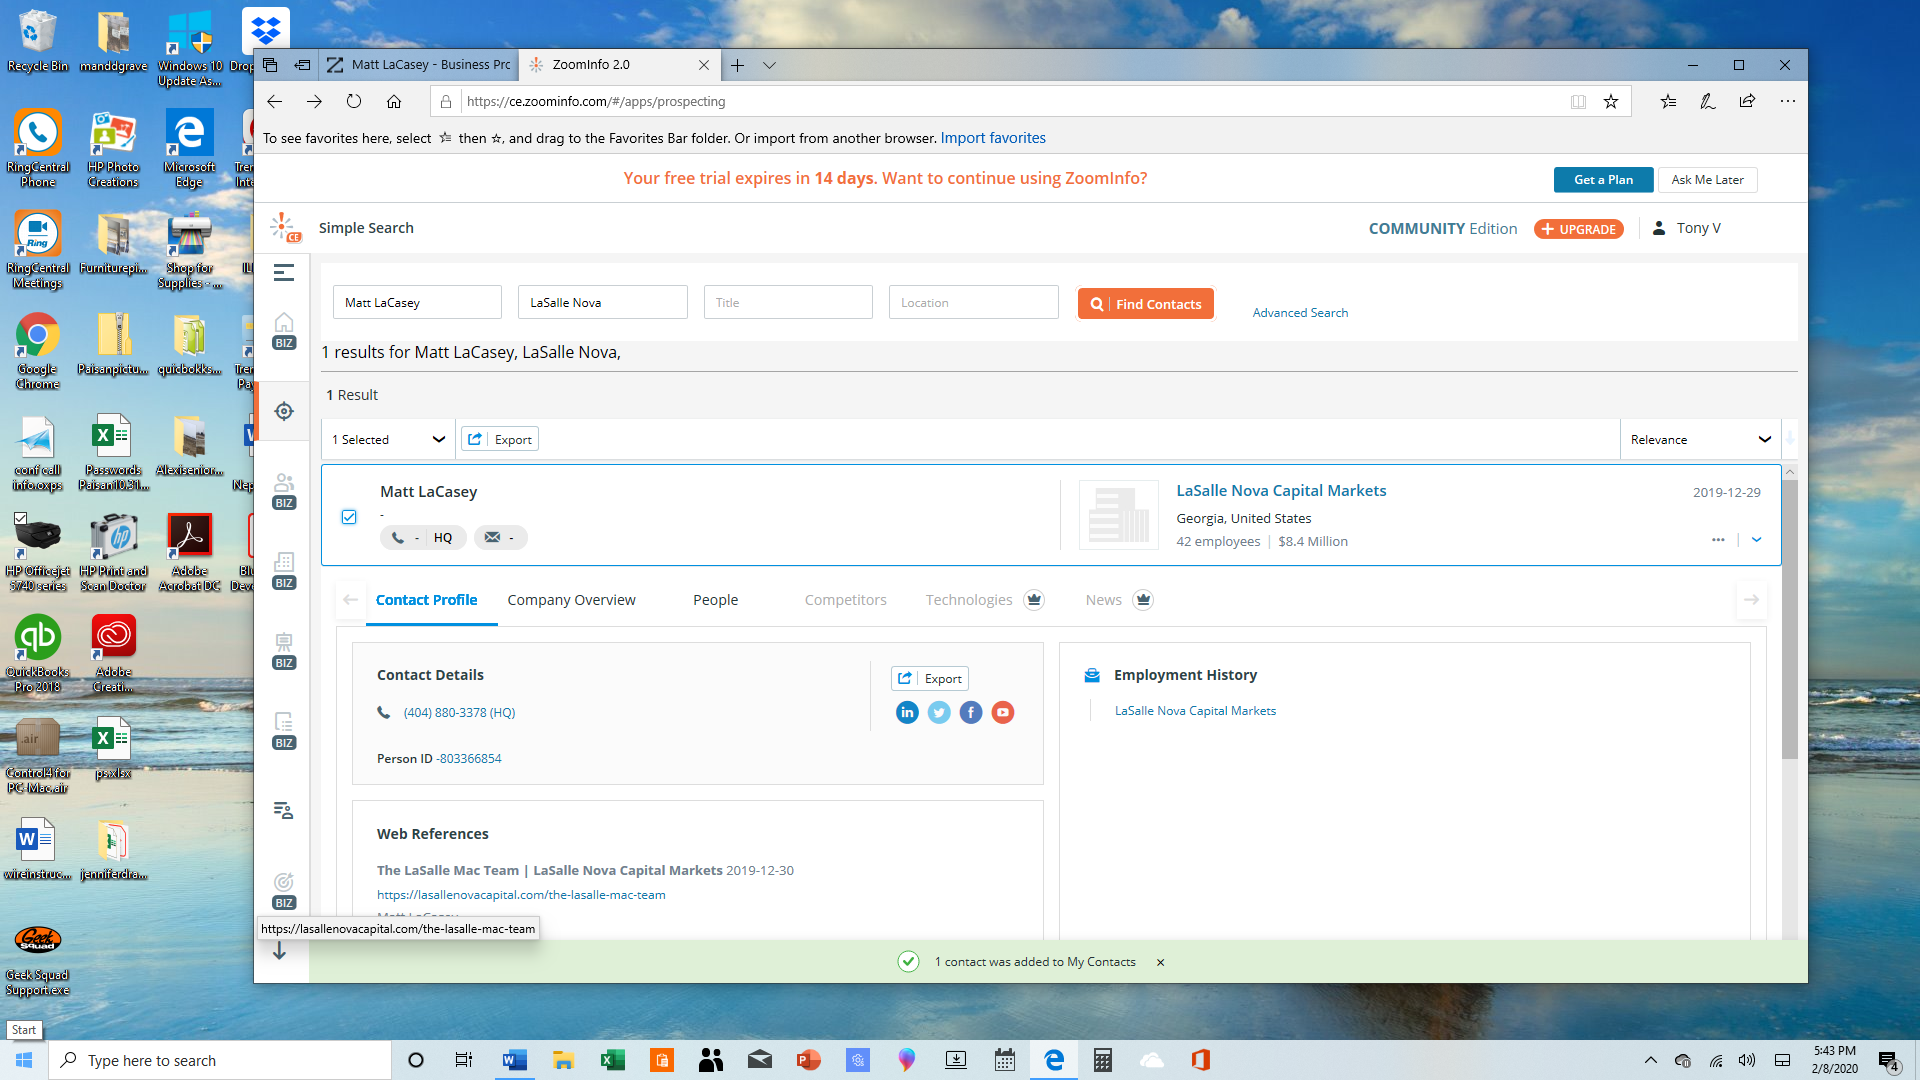1920x1080 pixels.
Task: Open the goal target BIZ sidebar icon
Action: pyautogui.click(x=284, y=891)
